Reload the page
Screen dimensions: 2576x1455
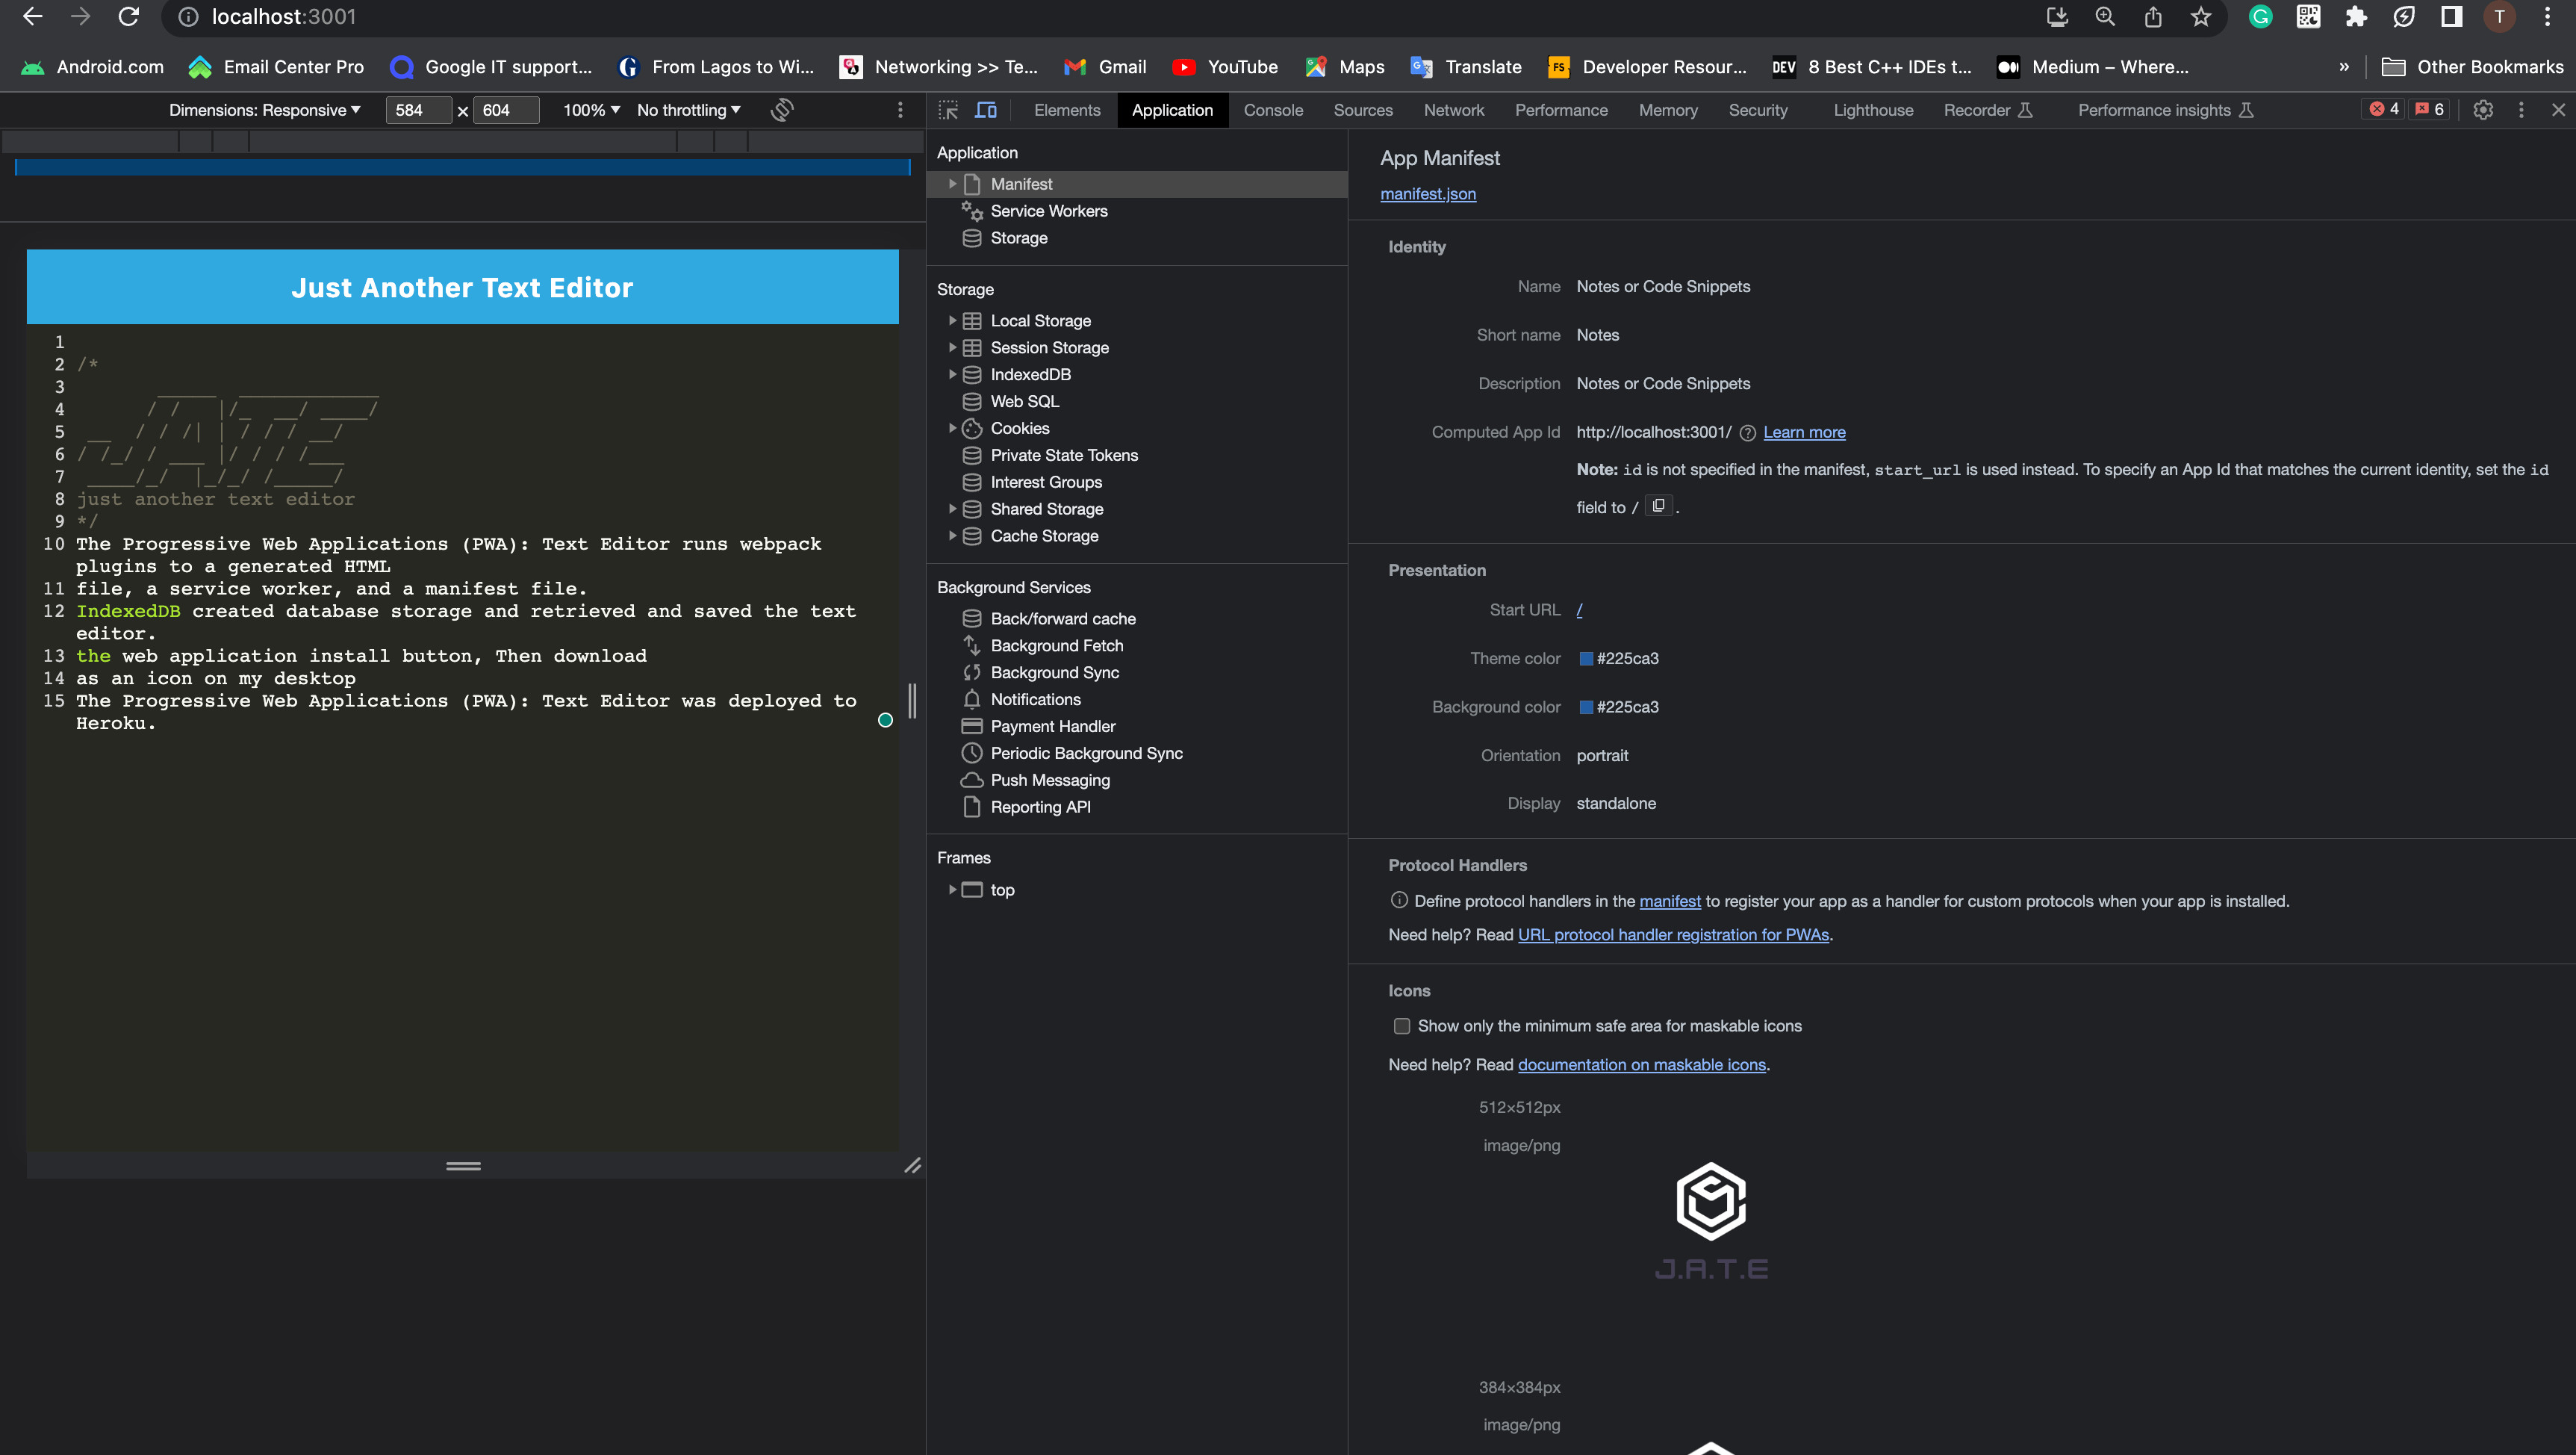click(129, 17)
